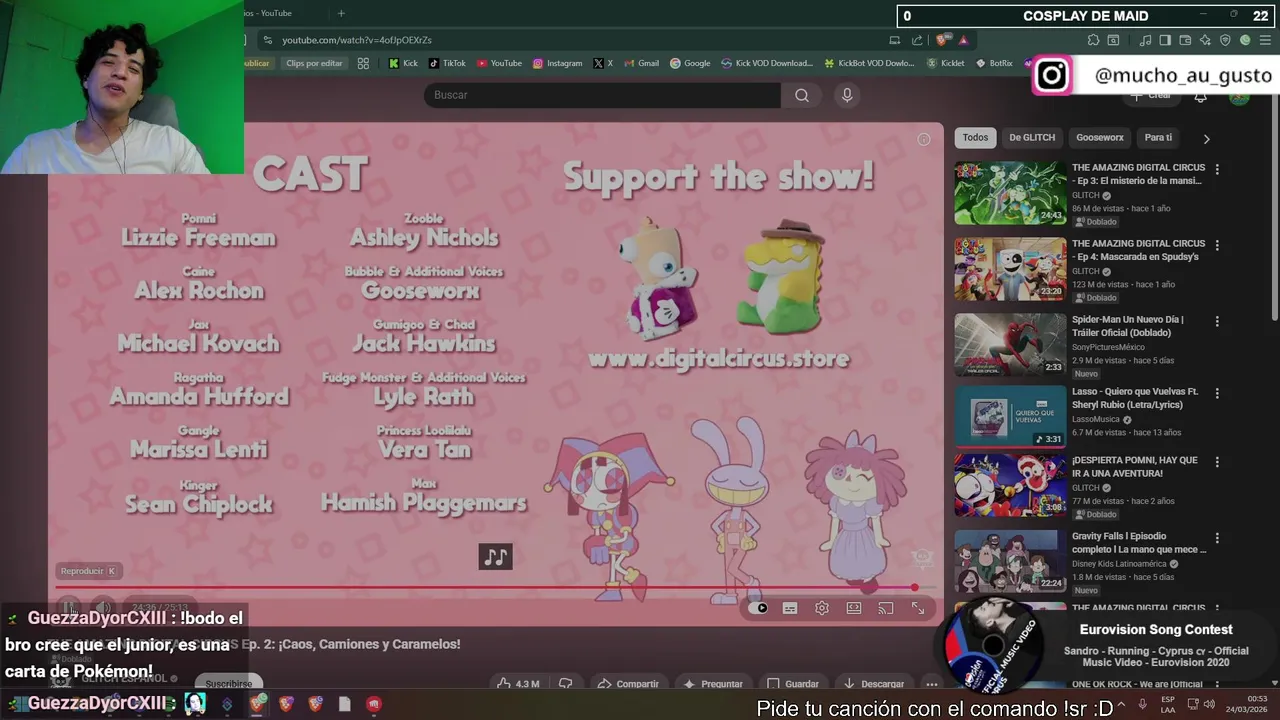This screenshot has height=720, width=1280.
Task: Open the X bookmark
Action: point(603,63)
